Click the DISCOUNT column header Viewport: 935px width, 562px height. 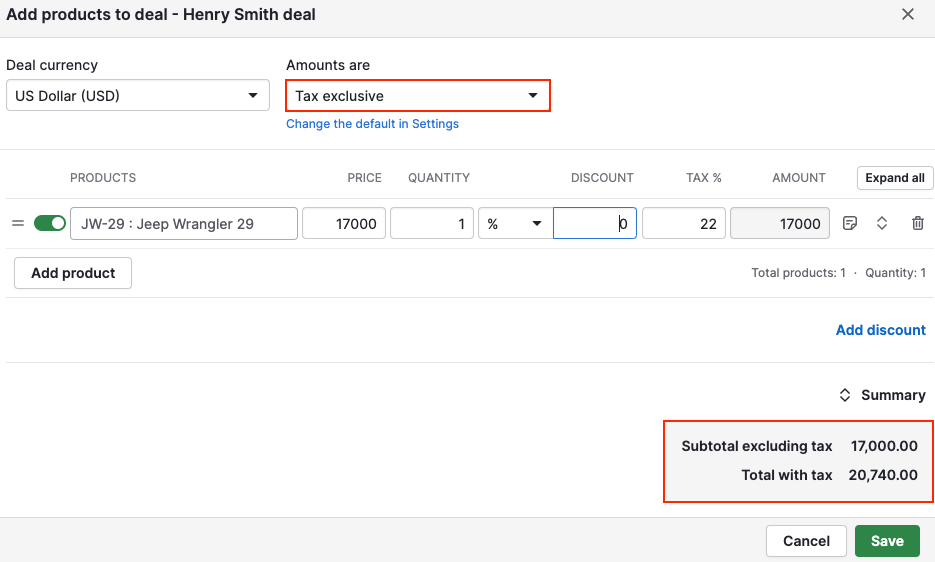coord(602,178)
